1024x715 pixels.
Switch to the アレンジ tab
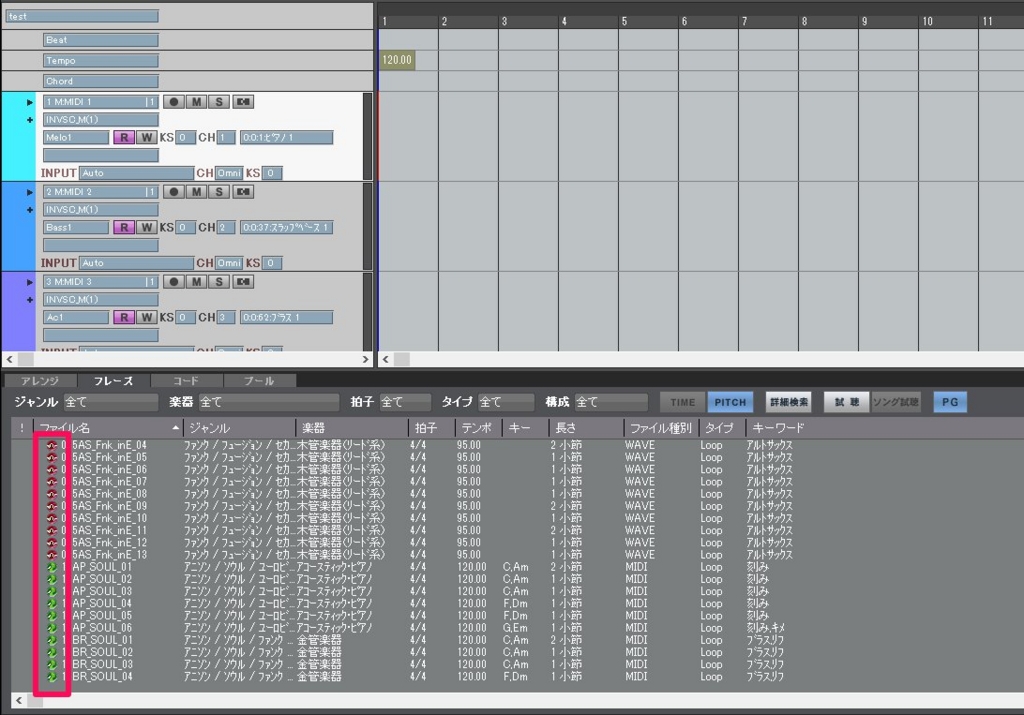point(40,381)
